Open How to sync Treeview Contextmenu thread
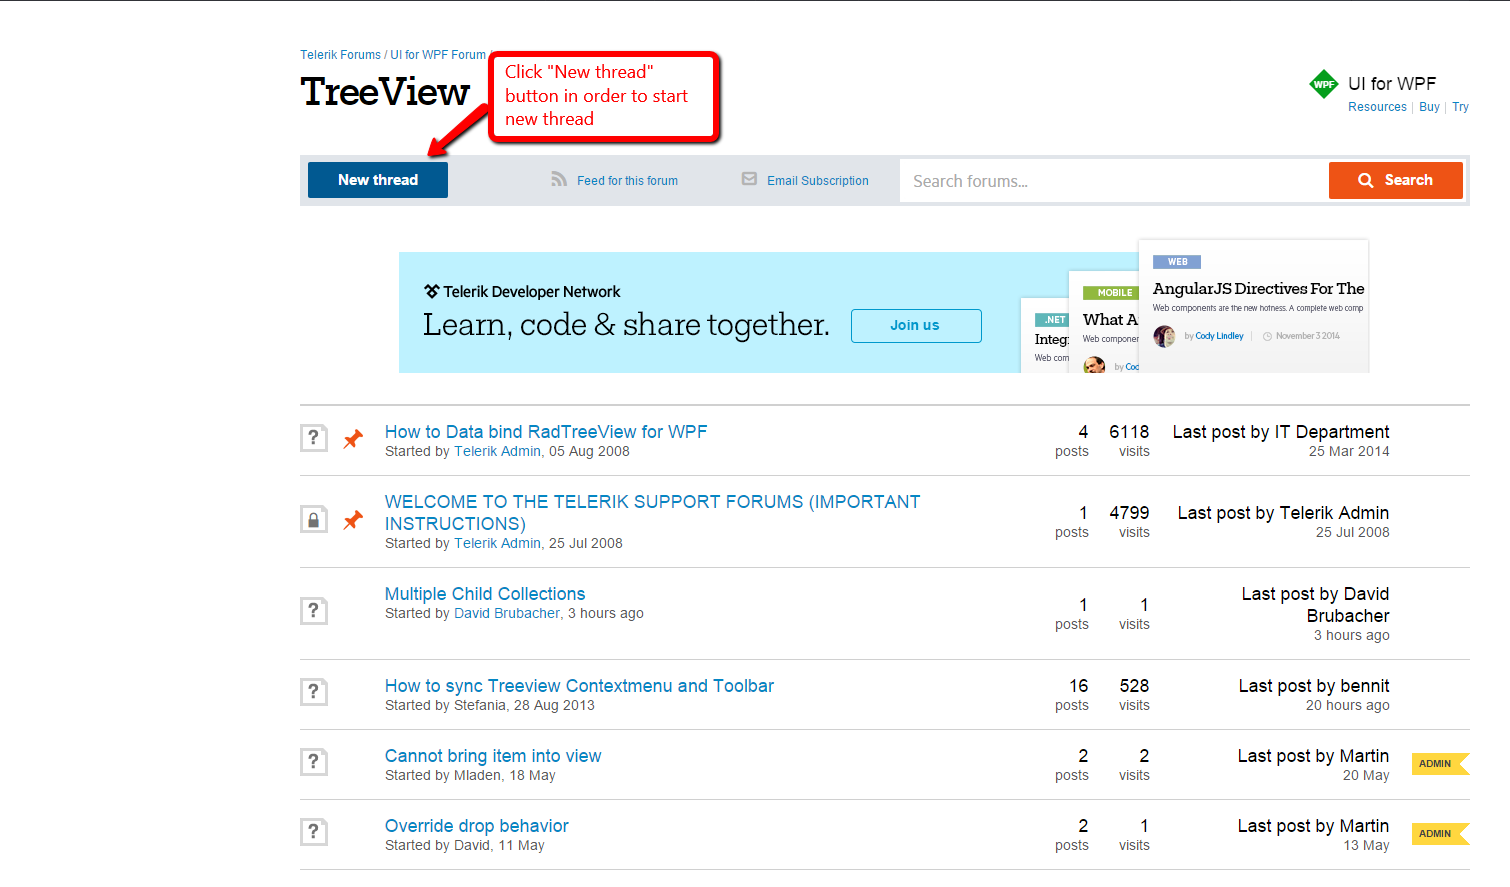1510x887 pixels. [x=579, y=686]
